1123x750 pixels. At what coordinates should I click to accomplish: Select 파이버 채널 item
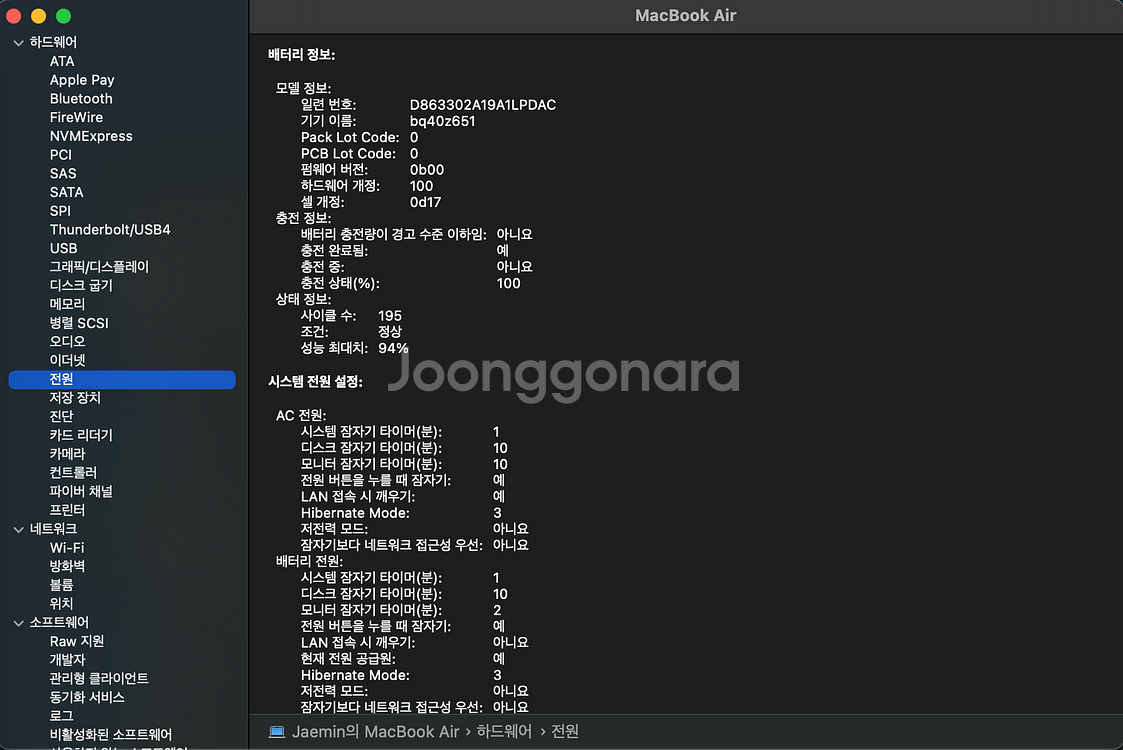coord(81,491)
